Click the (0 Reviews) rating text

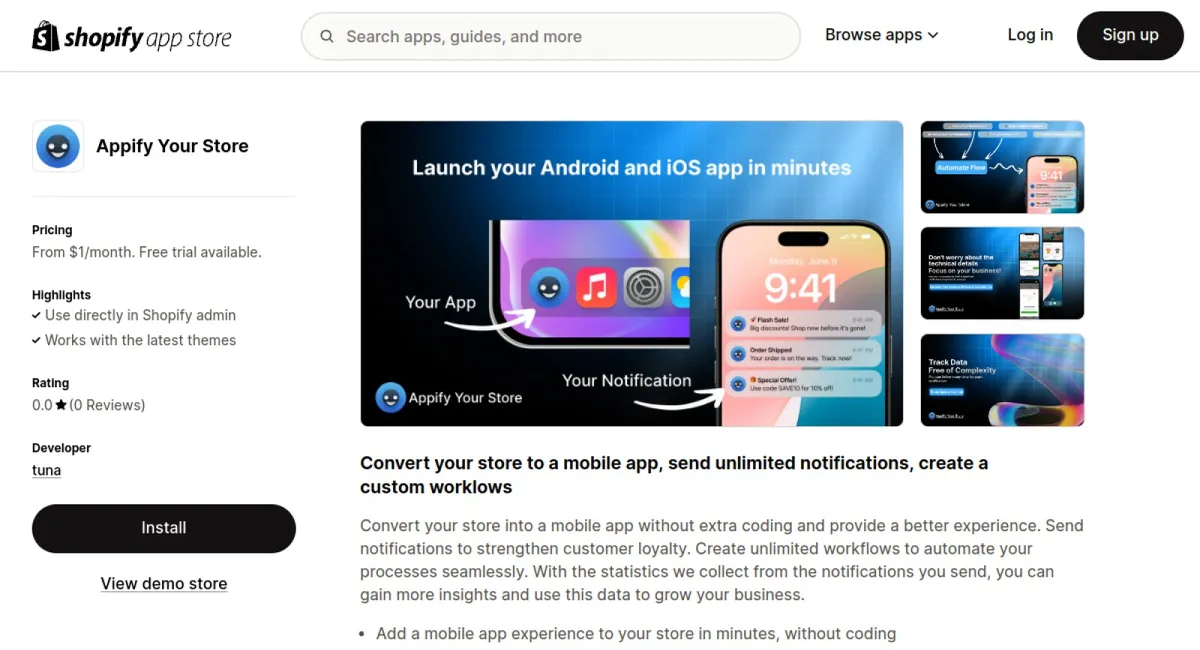[x=107, y=405]
